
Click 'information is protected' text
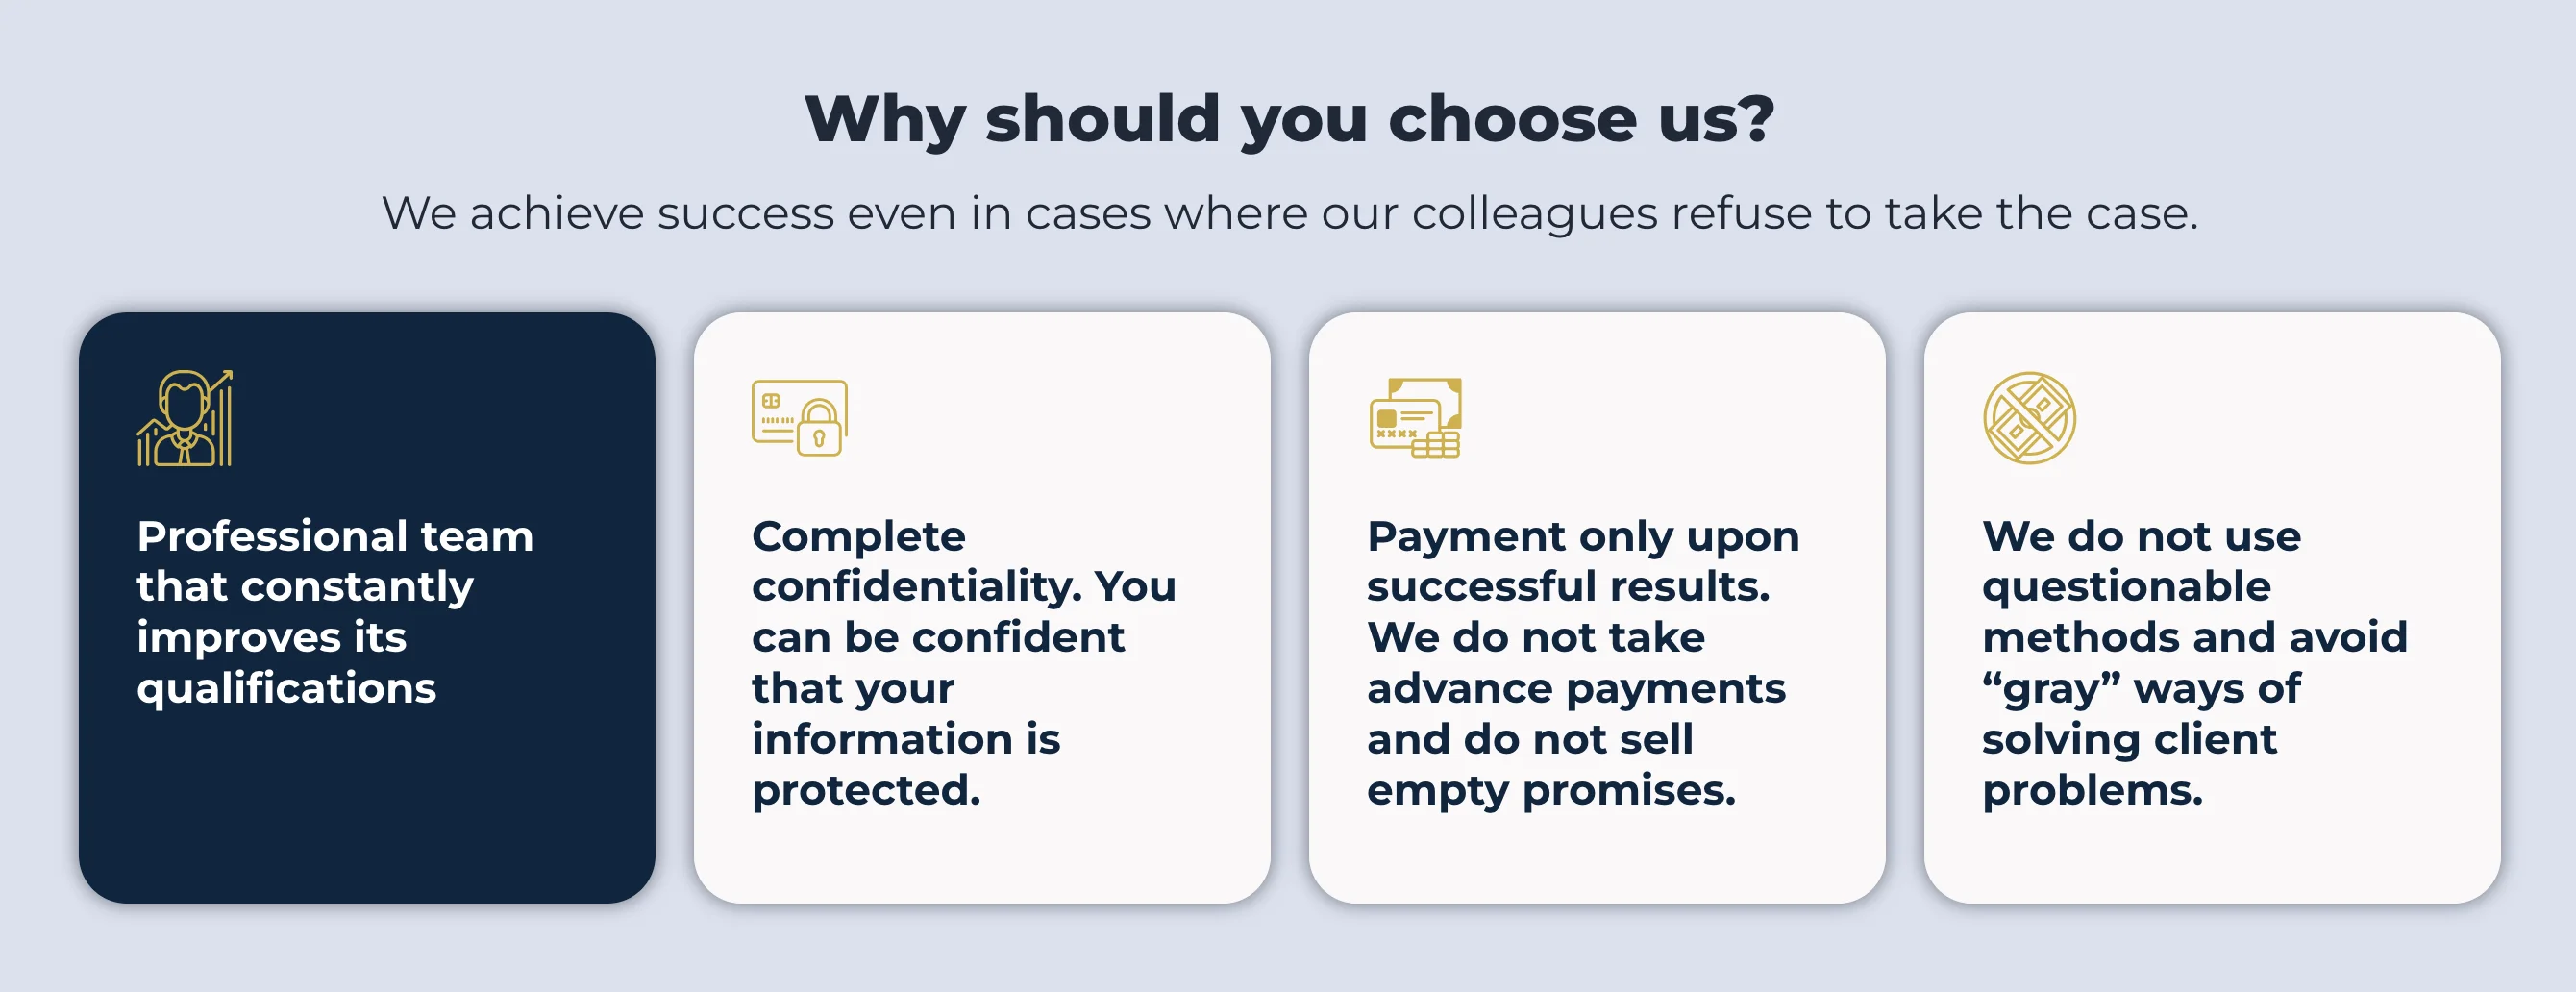pos(906,765)
